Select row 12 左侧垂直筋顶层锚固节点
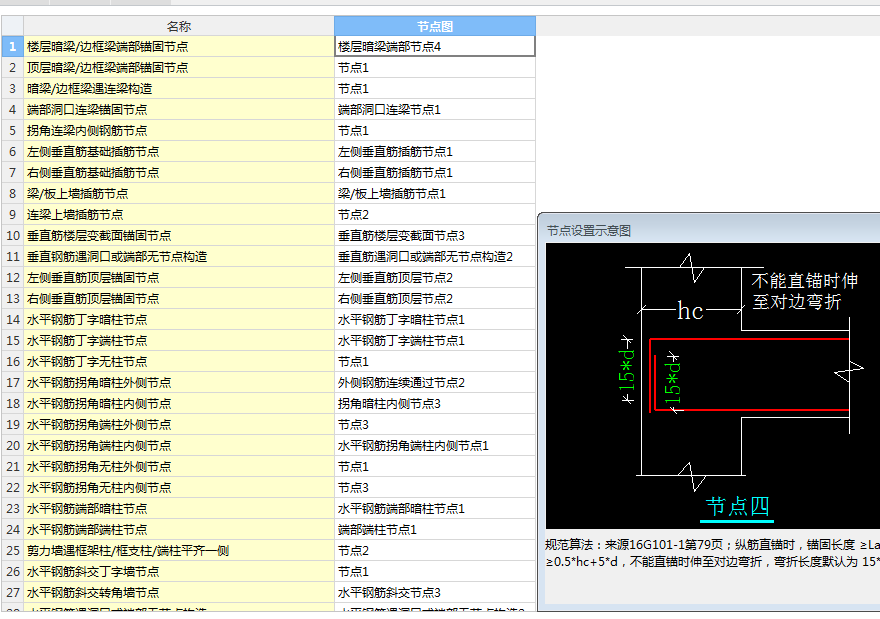Viewport: 880px width, 619px height. coord(179,278)
